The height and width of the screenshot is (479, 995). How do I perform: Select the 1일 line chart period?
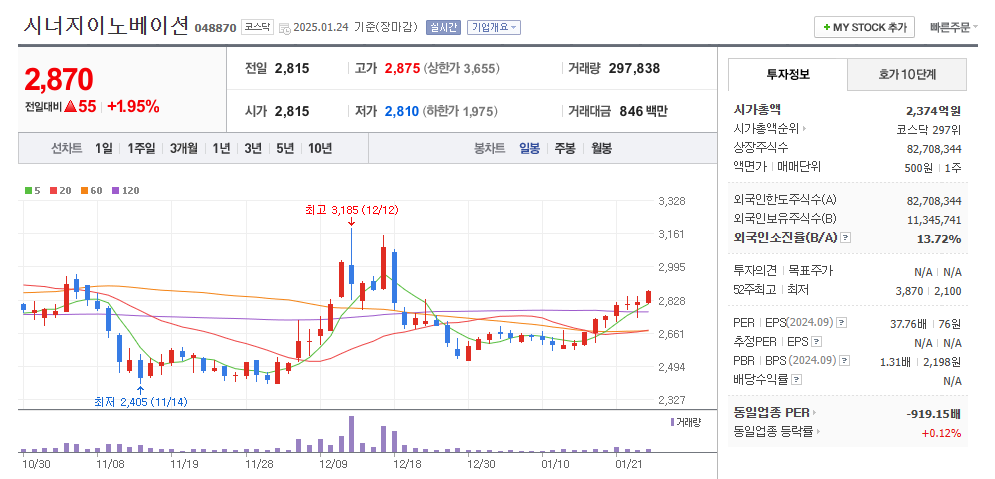pyautogui.click(x=104, y=148)
